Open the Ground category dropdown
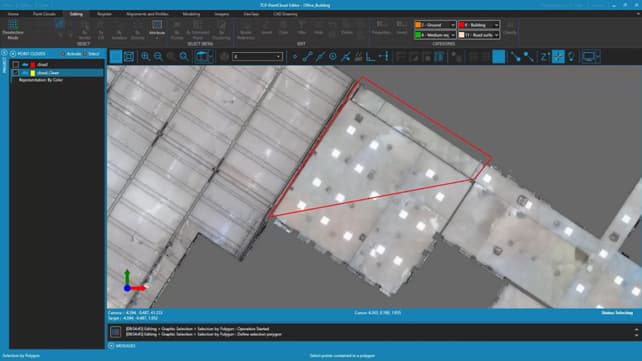This screenshot has width=642, height=361. coord(435,25)
